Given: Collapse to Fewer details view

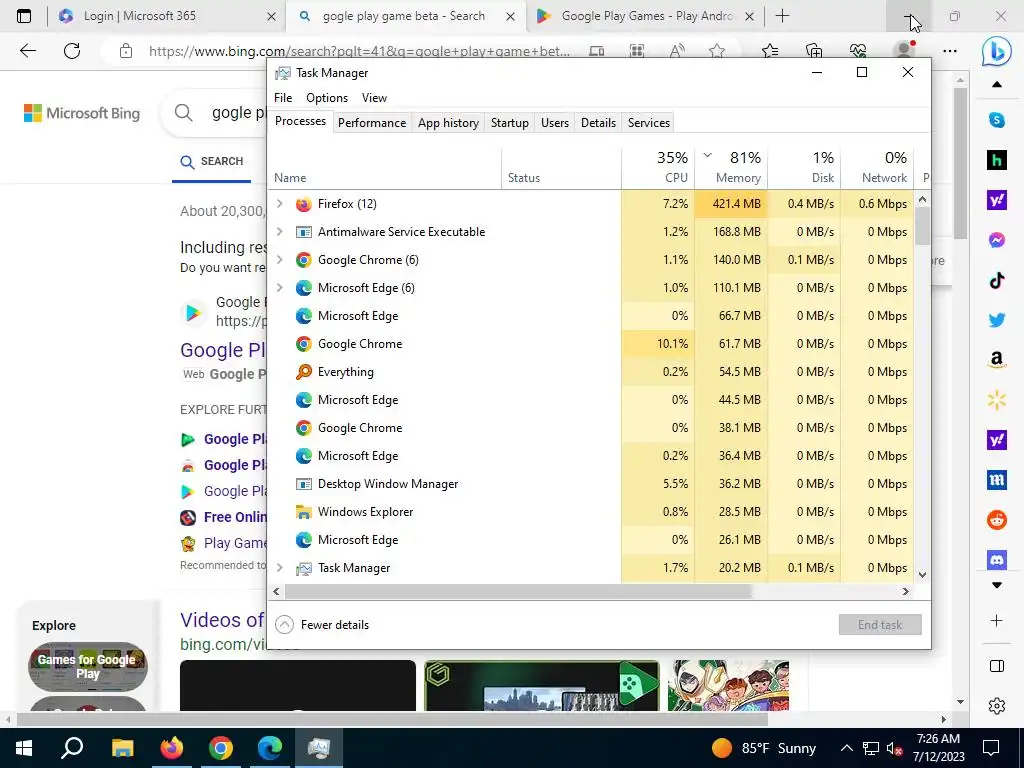Looking at the screenshot, I should (x=323, y=625).
